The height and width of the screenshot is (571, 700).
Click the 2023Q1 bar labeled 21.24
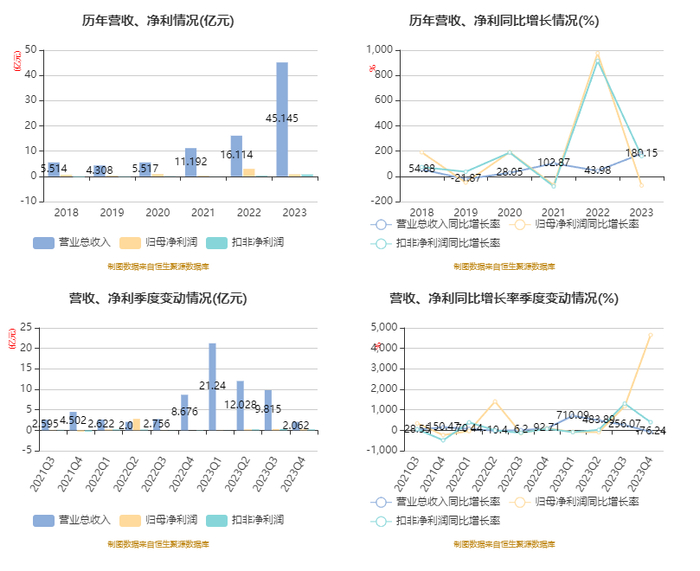[x=212, y=387]
